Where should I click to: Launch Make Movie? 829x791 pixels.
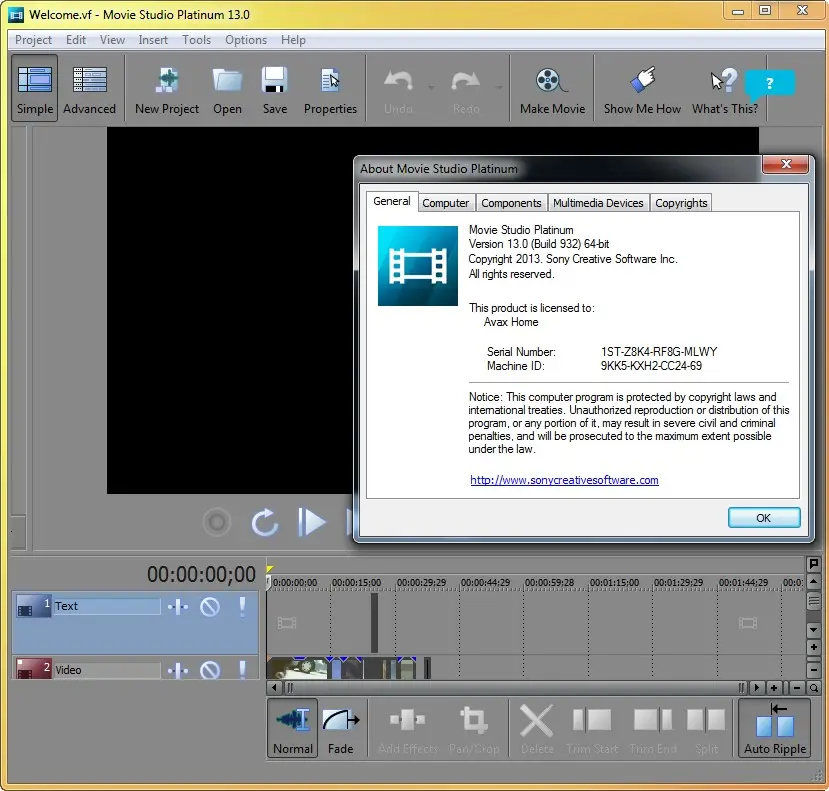click(552, 88)
